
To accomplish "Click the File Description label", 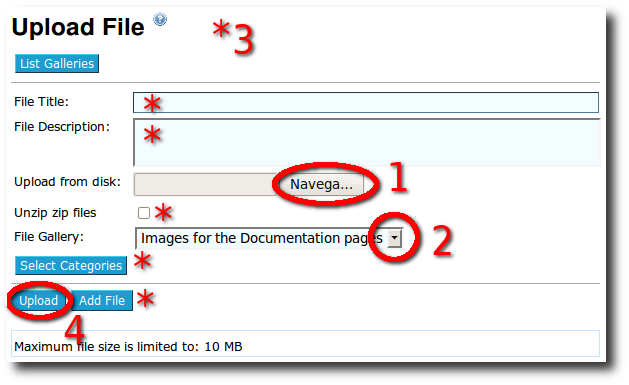I will (62, 127).
